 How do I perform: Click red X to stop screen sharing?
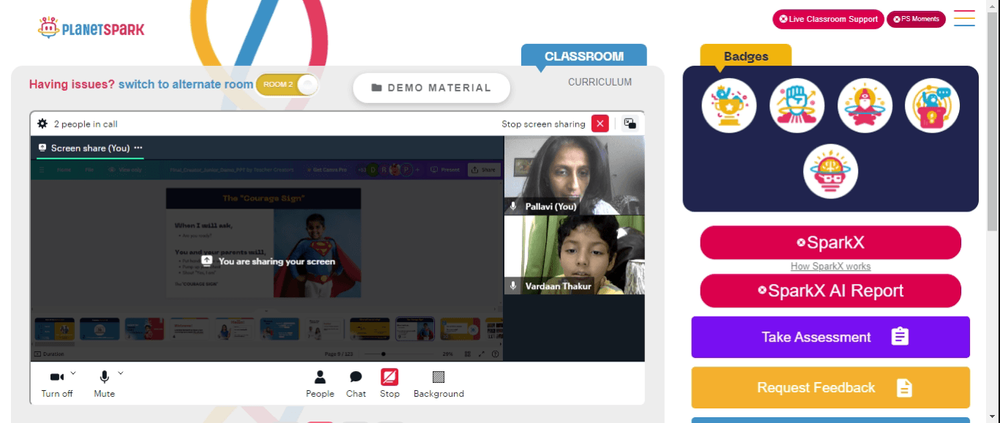click(599, 124)
